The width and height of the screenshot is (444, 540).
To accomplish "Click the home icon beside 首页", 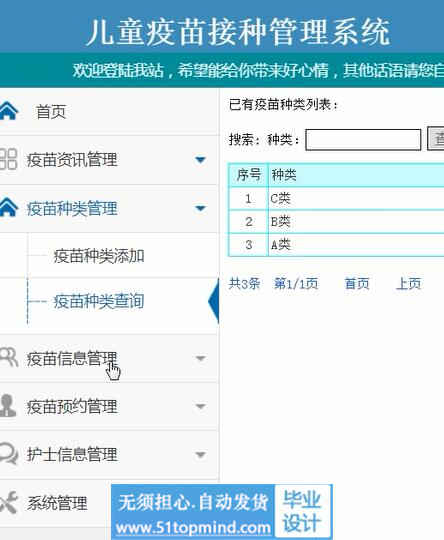I will tap(8, 111).
